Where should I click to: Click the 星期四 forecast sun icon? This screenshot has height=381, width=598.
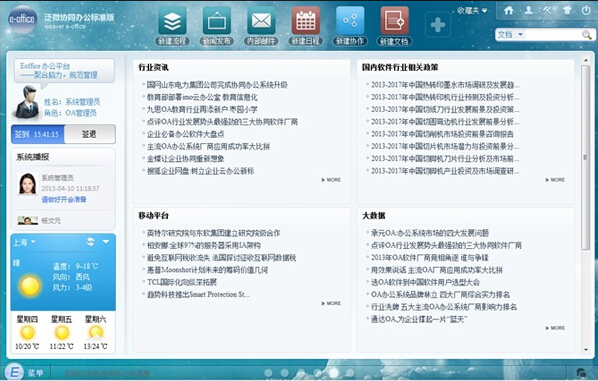click(x=27, y=333)
